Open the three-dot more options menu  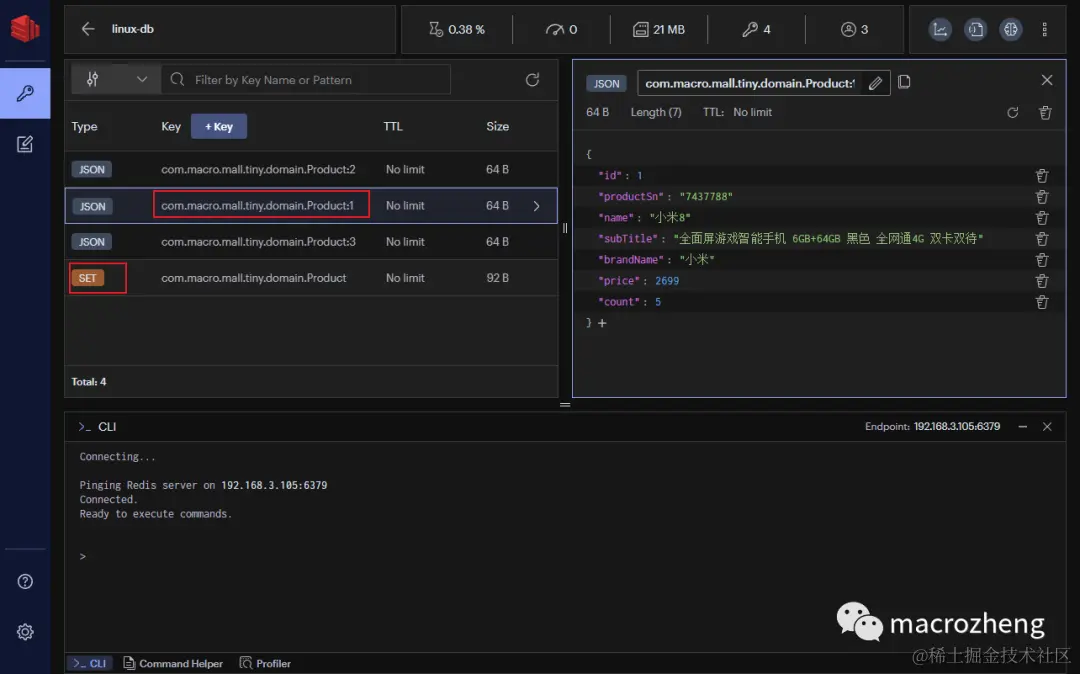1045,29
